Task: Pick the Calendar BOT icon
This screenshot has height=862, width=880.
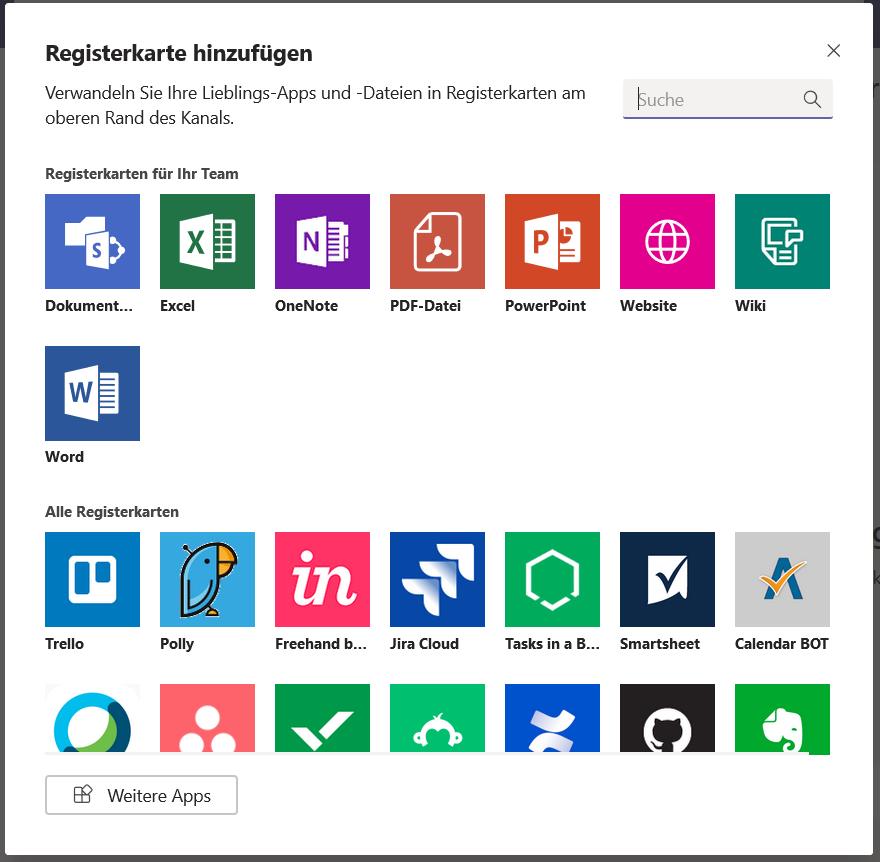Action: (782, 579)
